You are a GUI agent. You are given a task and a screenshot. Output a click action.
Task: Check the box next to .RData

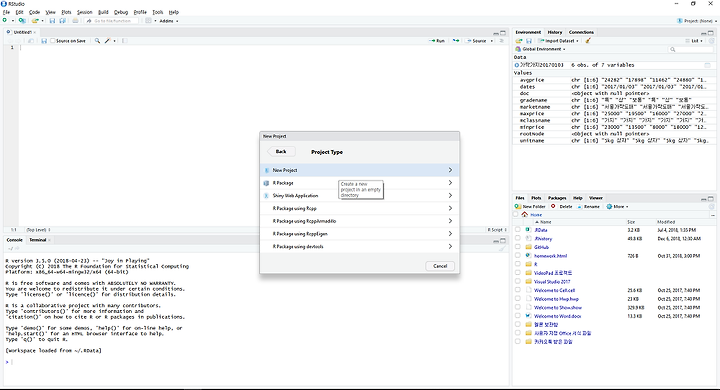518,230
